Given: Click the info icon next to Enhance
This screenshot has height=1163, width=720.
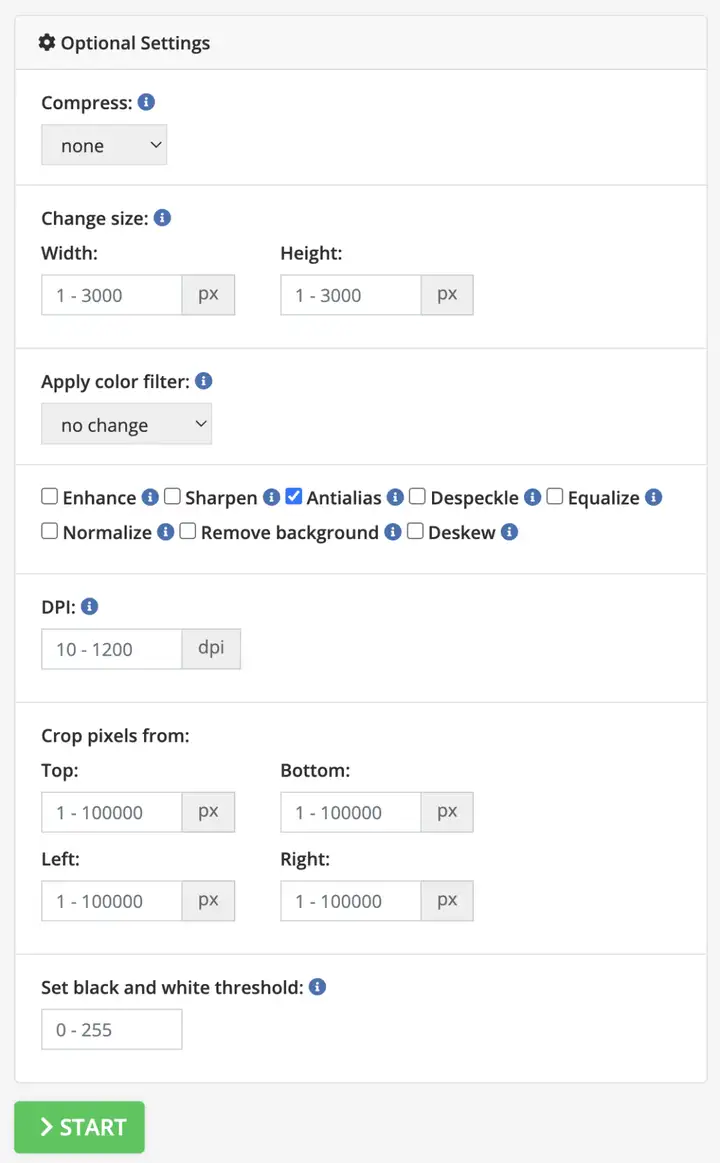Looking at the screenshot, I should click(x=151, y=497).
